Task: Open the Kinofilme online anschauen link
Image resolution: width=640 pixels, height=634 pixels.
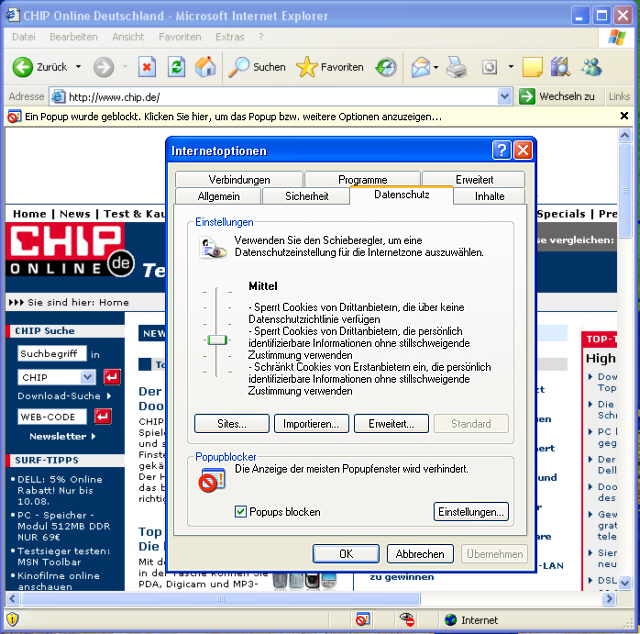Action: click(x=59, y=581)
